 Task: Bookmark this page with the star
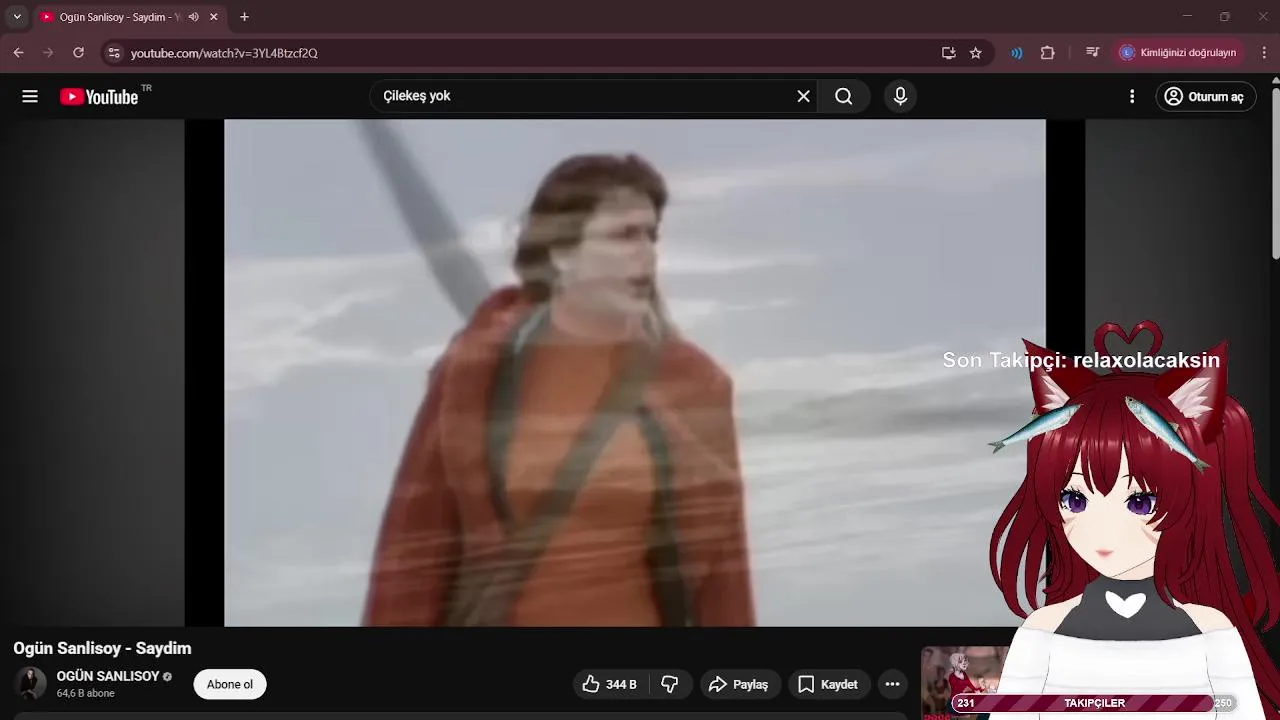pos(976,53)
